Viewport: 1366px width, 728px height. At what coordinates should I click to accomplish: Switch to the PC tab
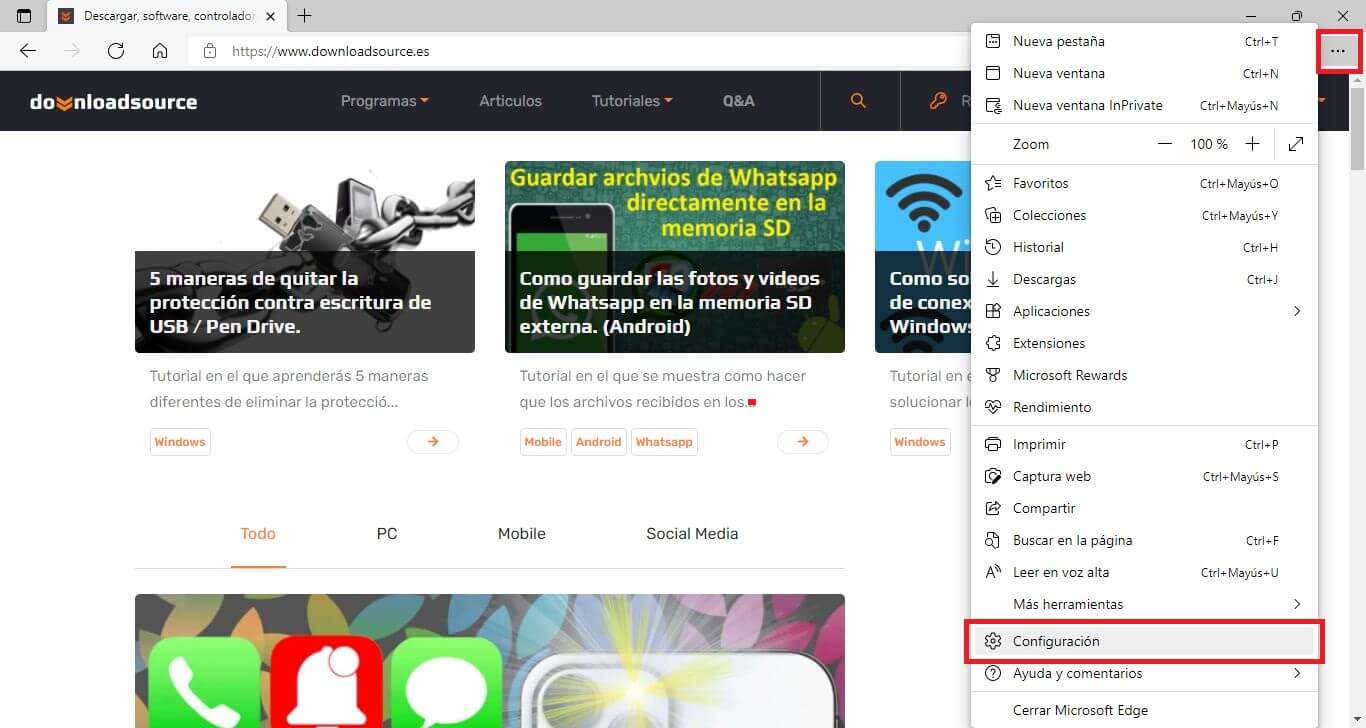click(387, 534)
